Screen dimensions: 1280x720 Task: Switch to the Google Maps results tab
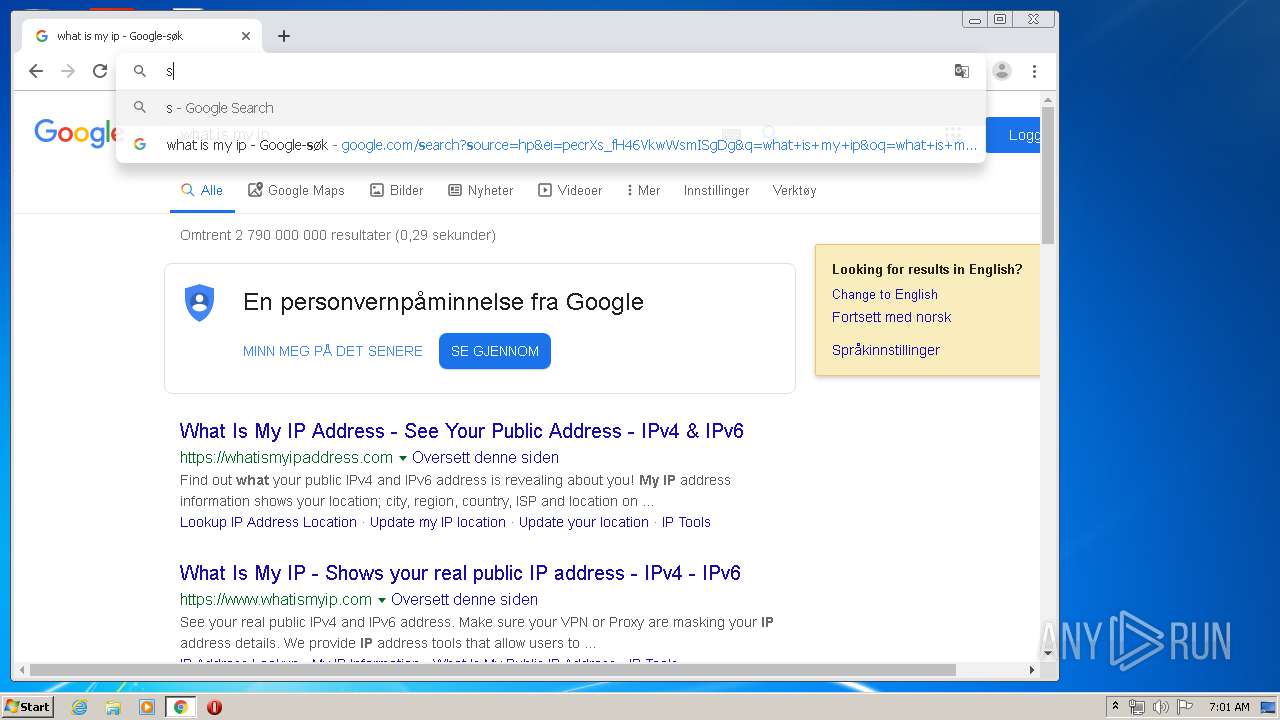click(296, 190)
